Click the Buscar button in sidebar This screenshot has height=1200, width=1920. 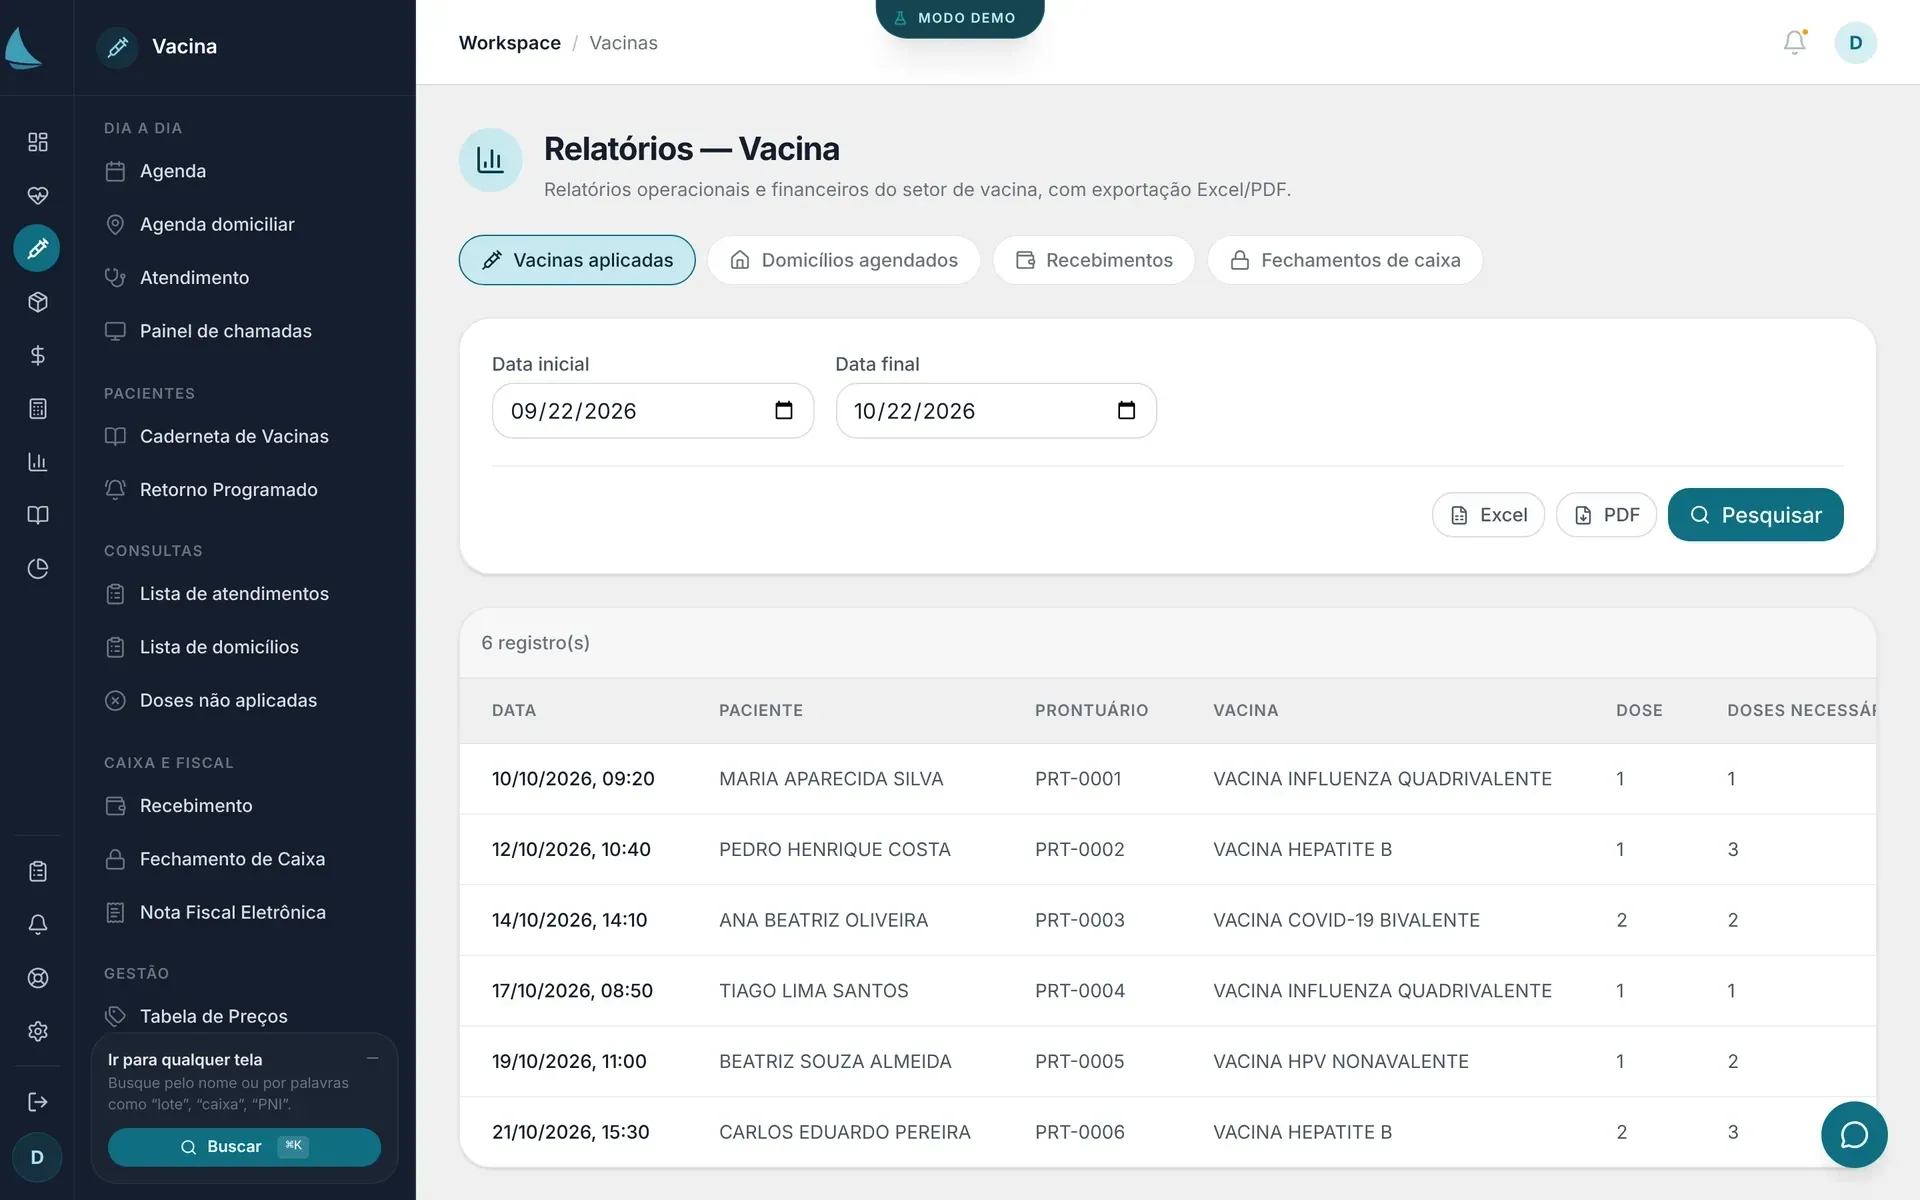pyautogui.click(x=244, y=1147)
